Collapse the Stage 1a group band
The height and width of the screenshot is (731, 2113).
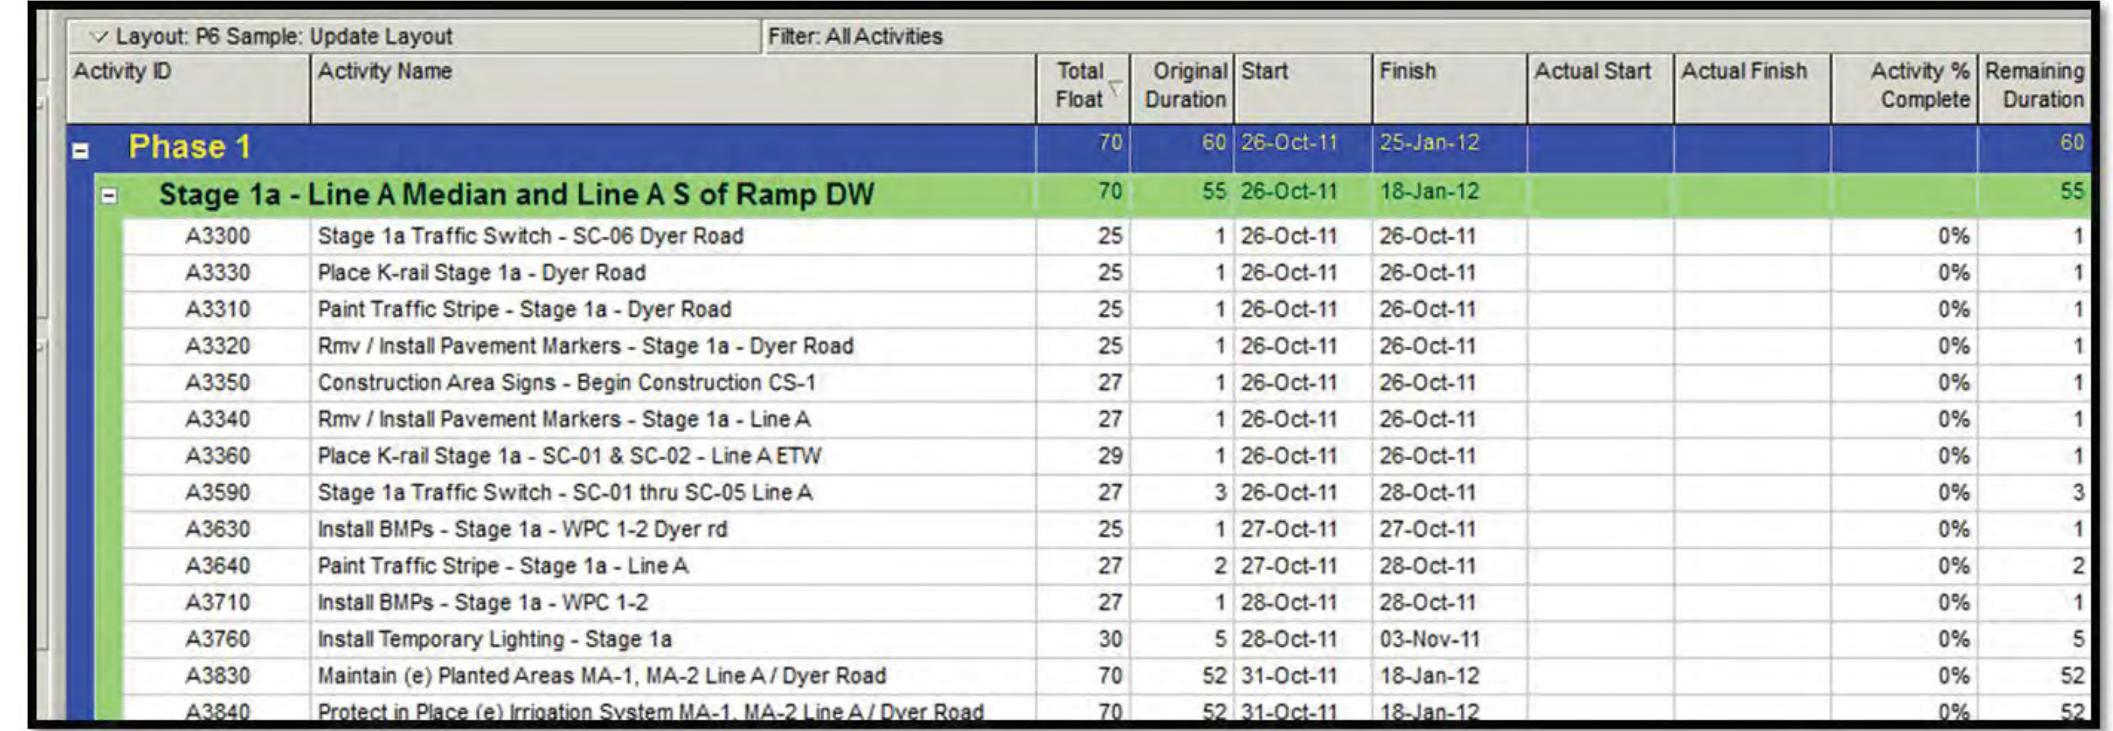tap(110, 196)
